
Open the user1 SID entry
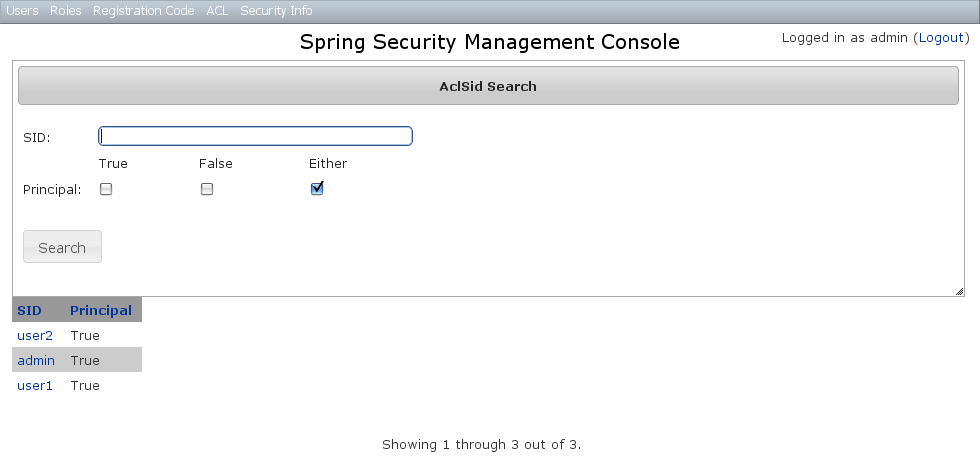point(35,385)
